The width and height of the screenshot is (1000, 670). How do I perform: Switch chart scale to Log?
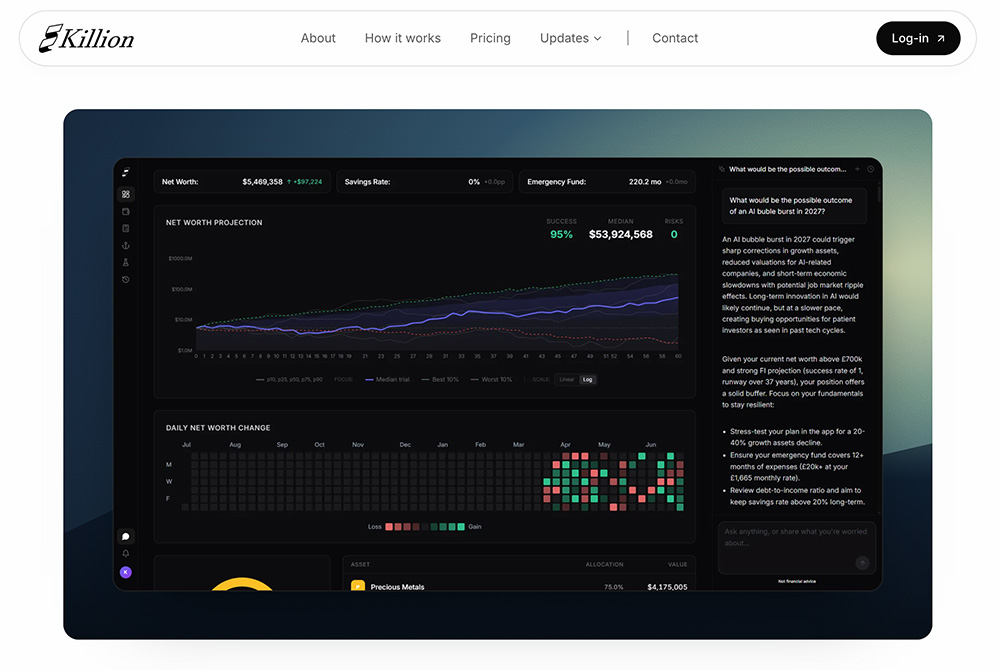(587, 379)
